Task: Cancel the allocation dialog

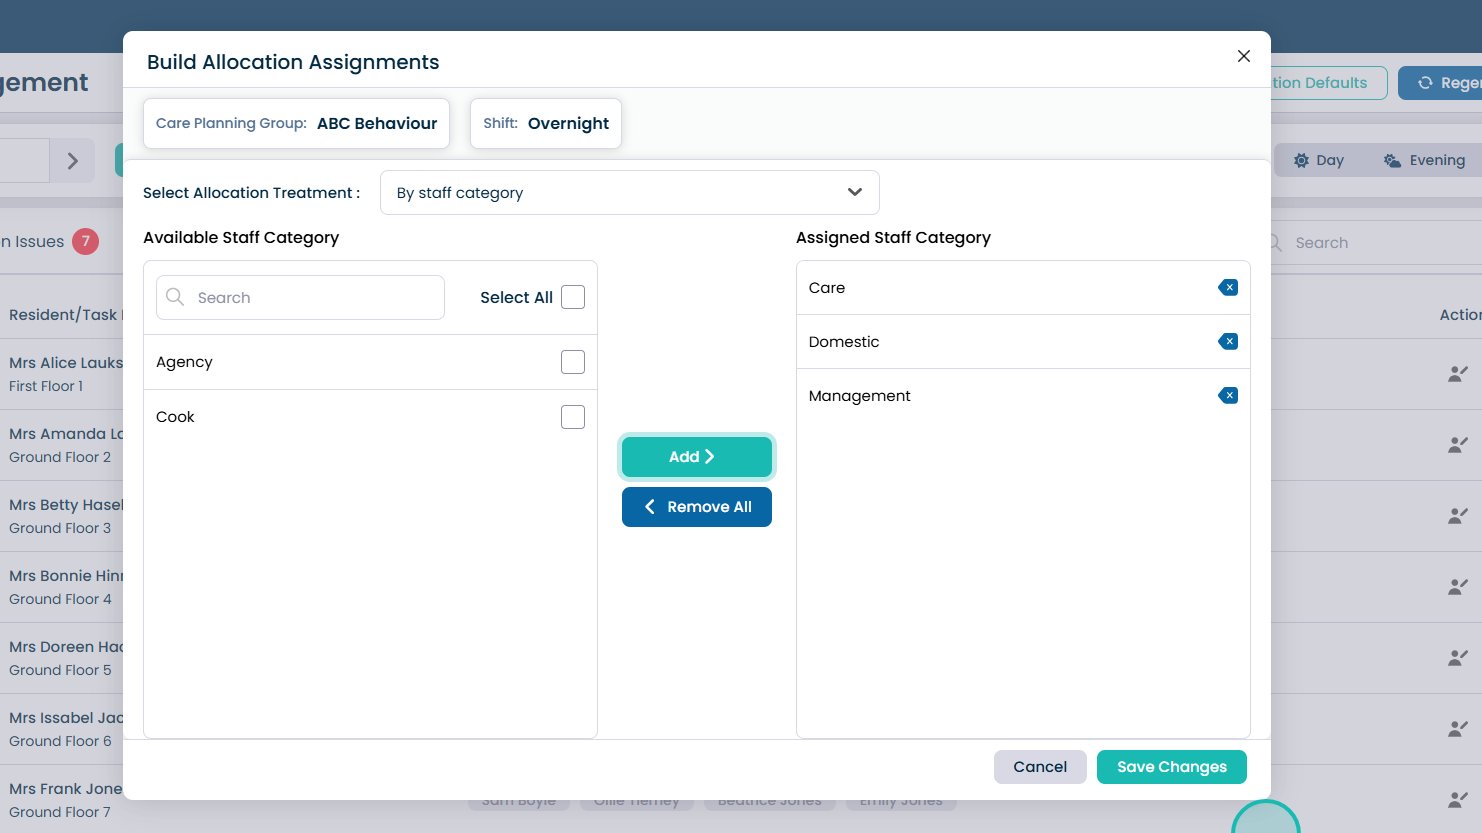Action: tap(1039, 767)
